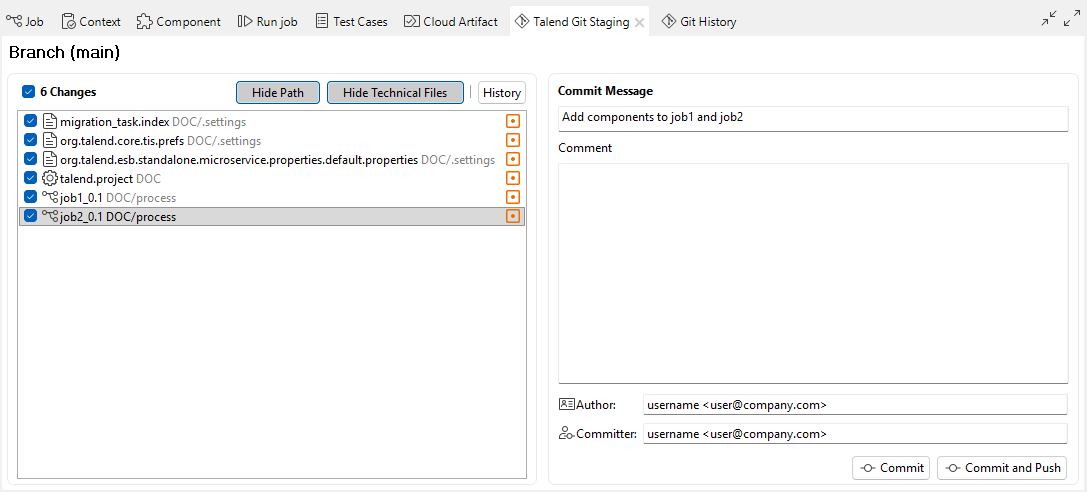Click the Job tab icon

point(14,21)
